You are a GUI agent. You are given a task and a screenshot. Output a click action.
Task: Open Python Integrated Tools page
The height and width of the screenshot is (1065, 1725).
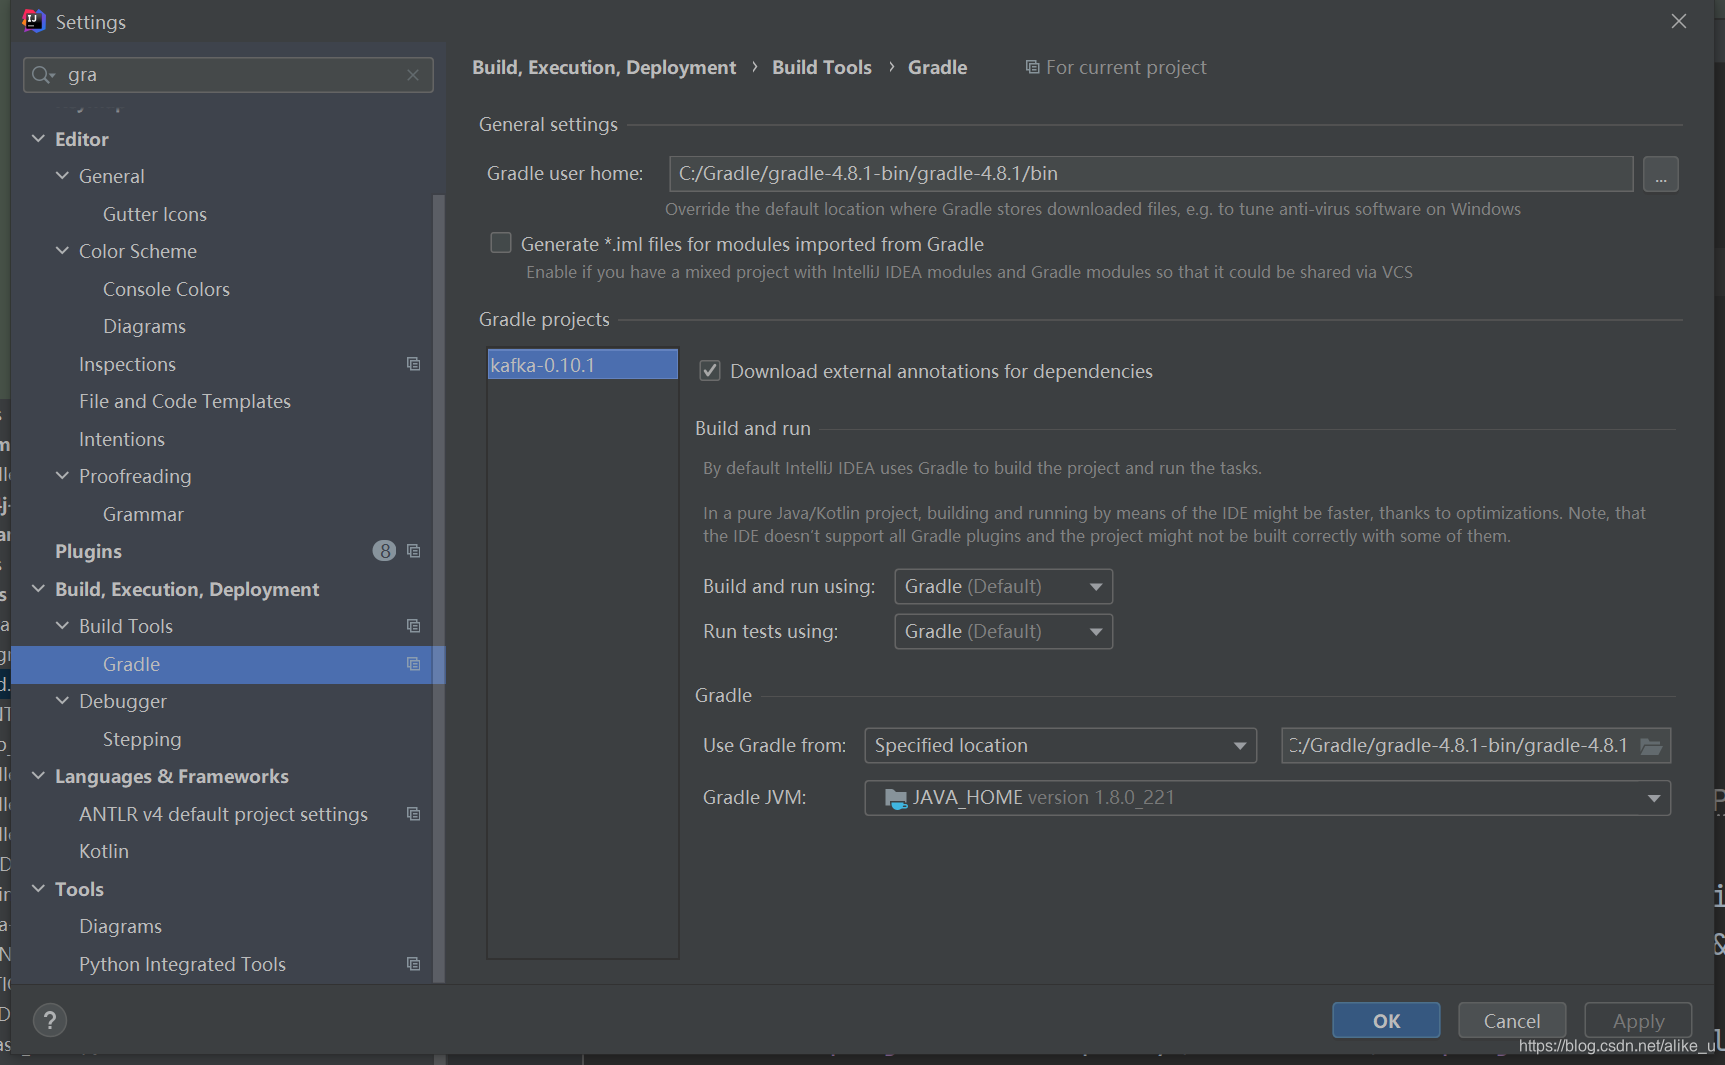pyautogui.click(x=182, y=964)
